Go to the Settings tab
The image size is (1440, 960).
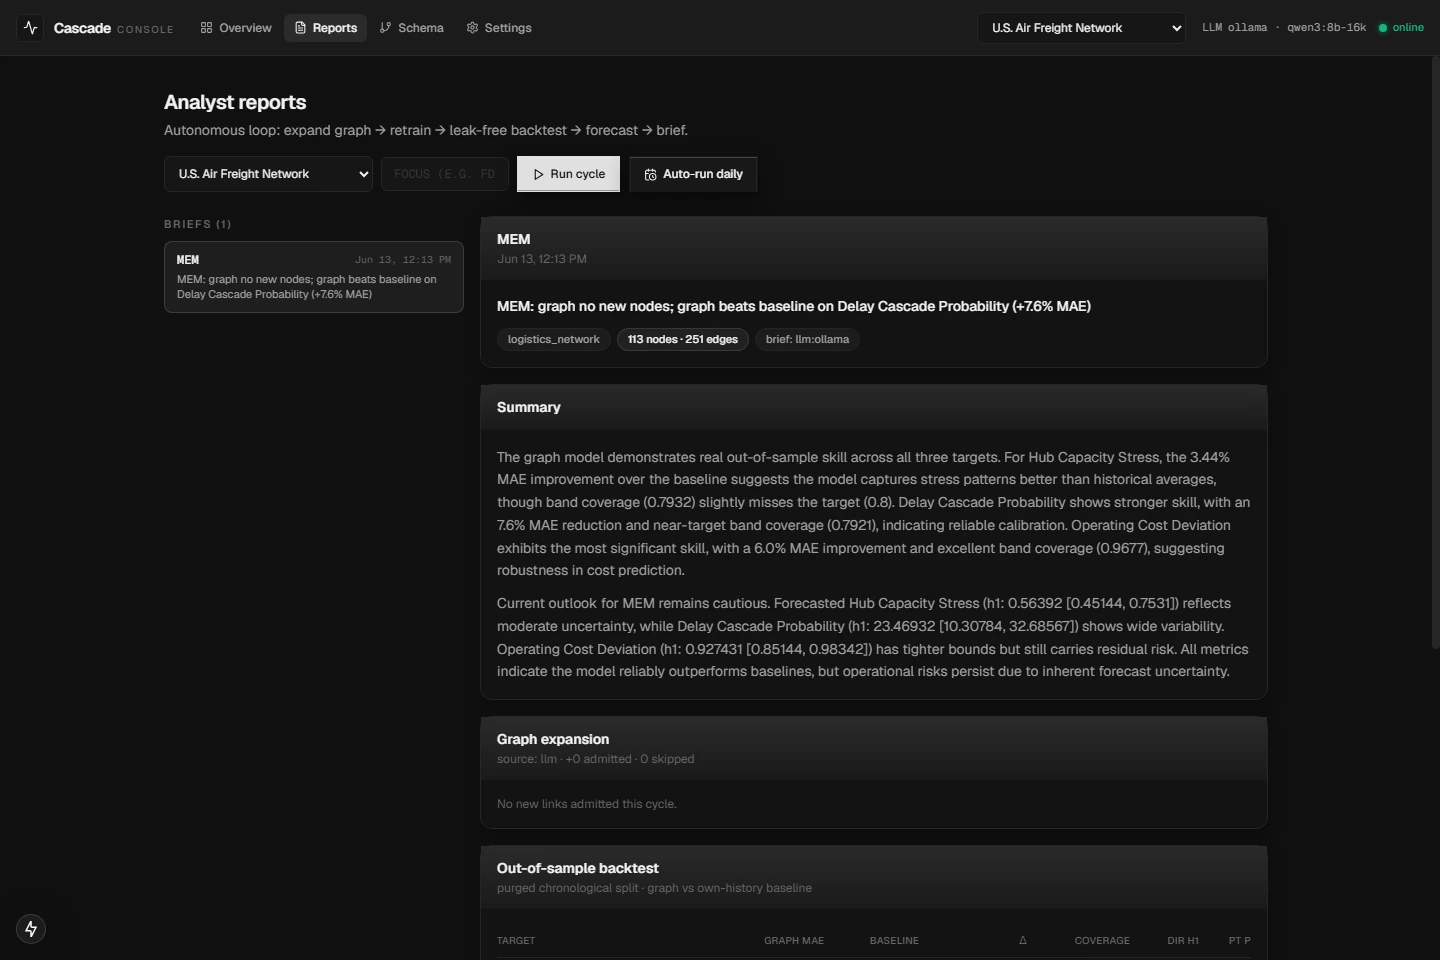click(499, 28)
